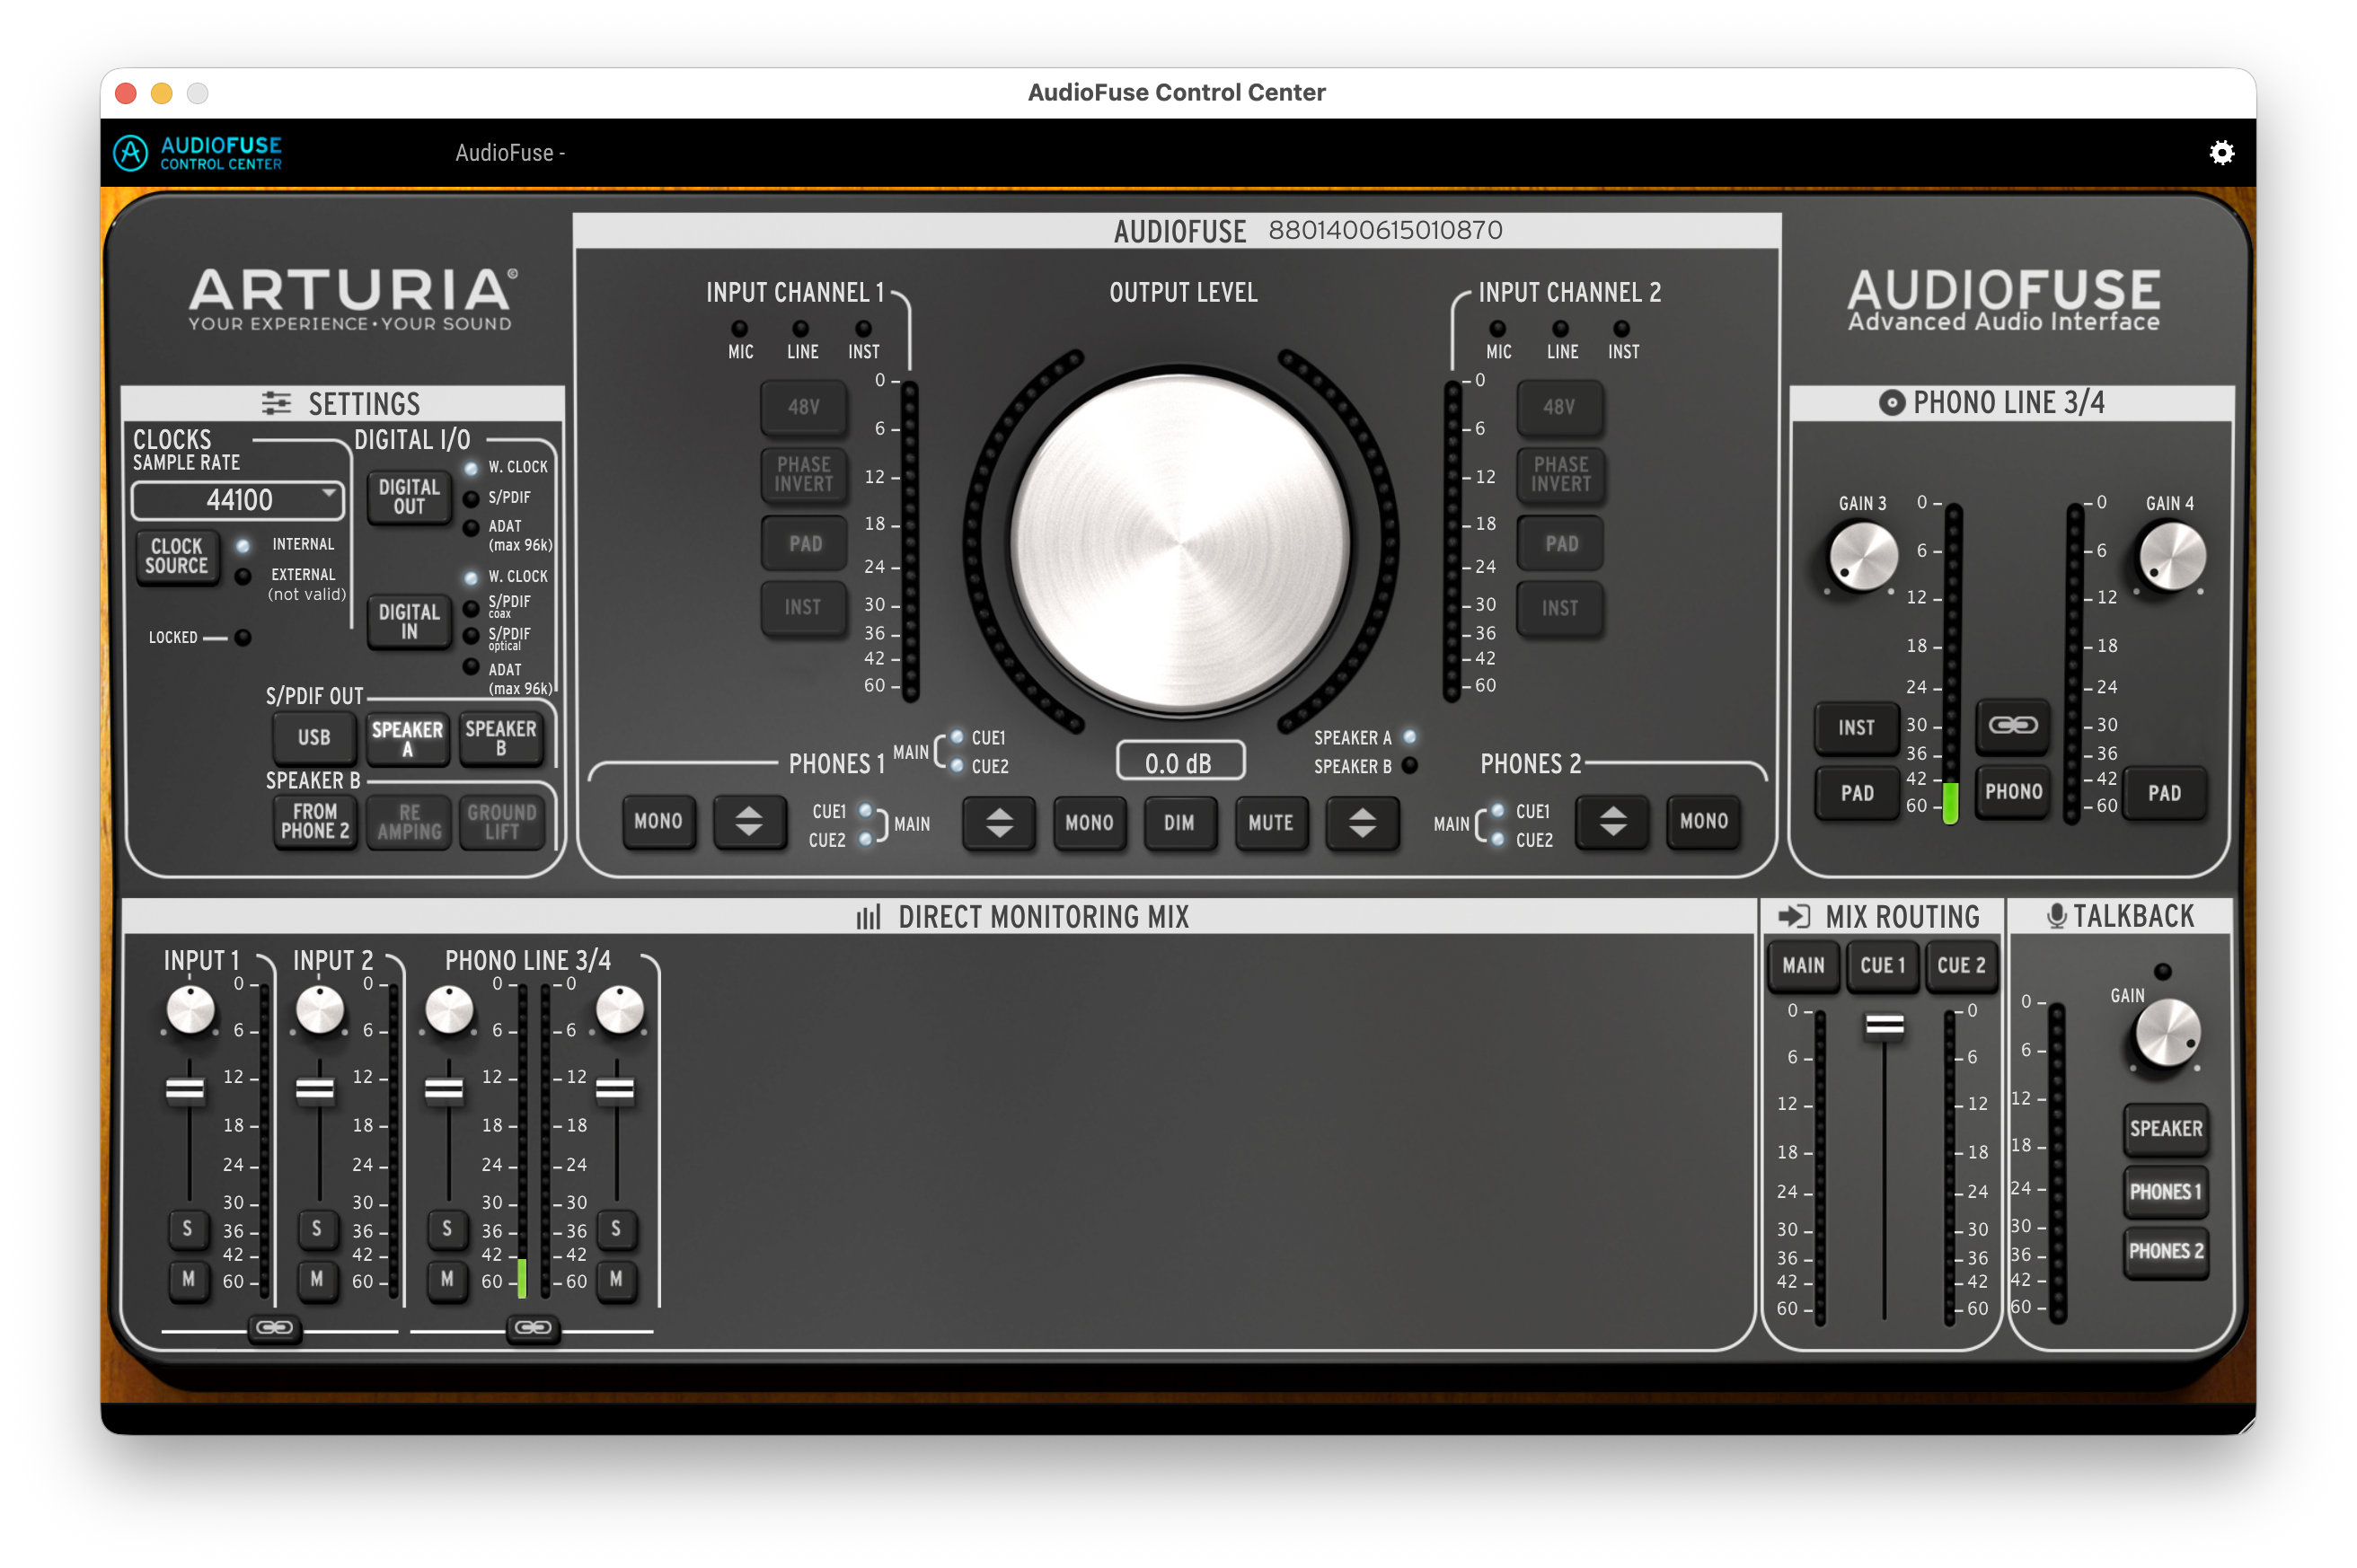Switch to MAIN in the Mix Routing panel
This screenshot has width=2357, height=1568.
[1803, 965]
